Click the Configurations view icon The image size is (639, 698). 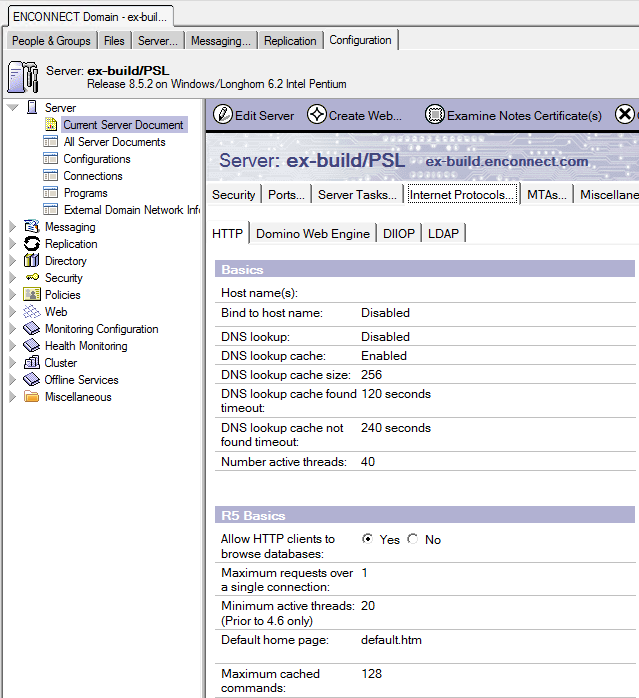tap(50, 158)
